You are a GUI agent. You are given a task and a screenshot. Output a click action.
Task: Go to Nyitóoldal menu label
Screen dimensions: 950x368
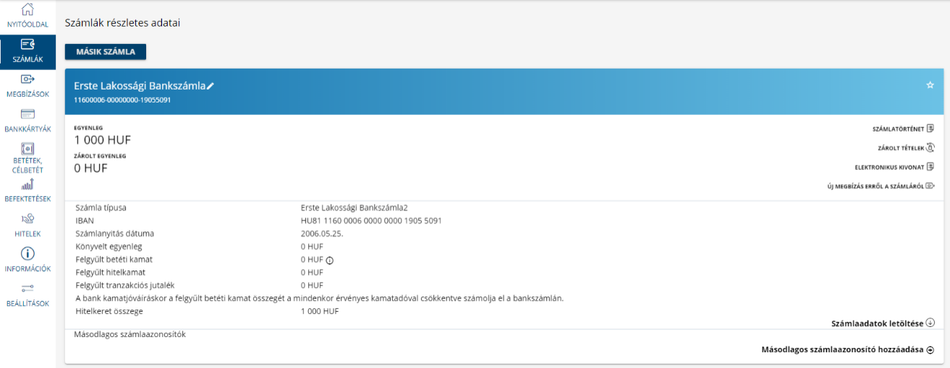pyautogui.click(x=27, y=24)
